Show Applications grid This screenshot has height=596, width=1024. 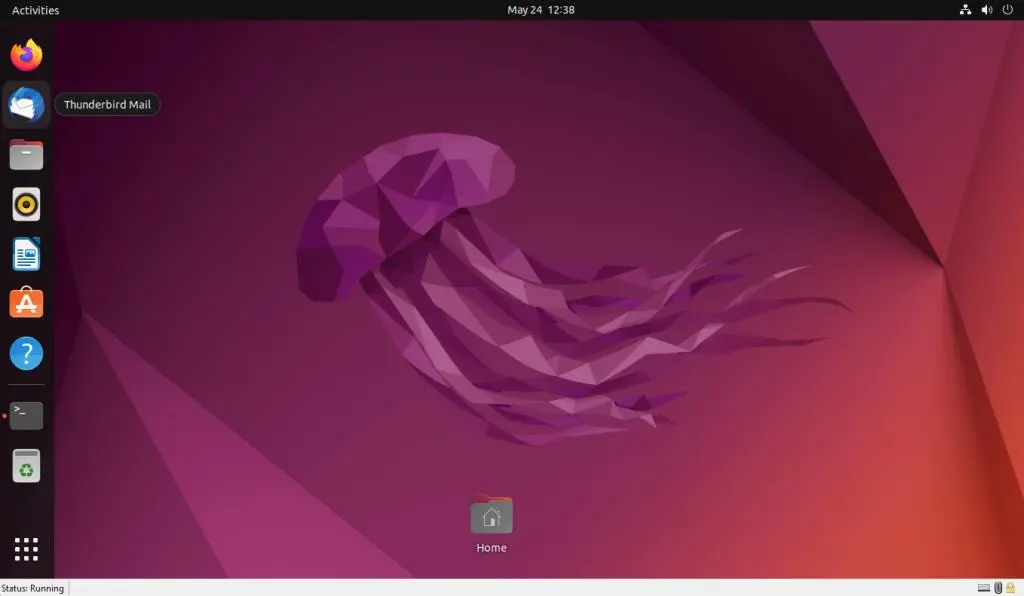pyautogui.click(x=26, y=550)
